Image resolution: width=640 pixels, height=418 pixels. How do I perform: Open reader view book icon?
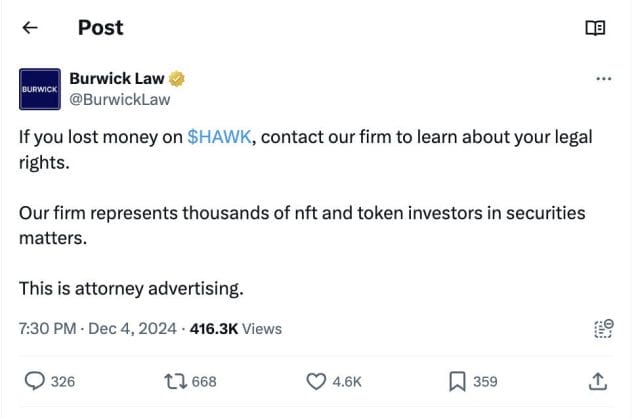[595, 28]
